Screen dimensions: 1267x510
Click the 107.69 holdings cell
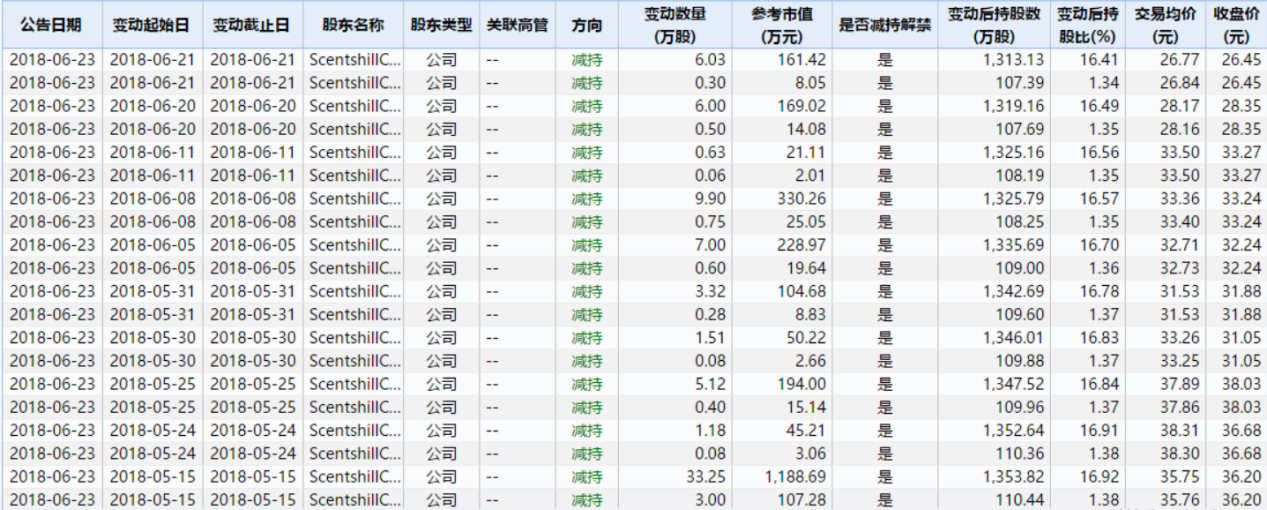[993, 128]
